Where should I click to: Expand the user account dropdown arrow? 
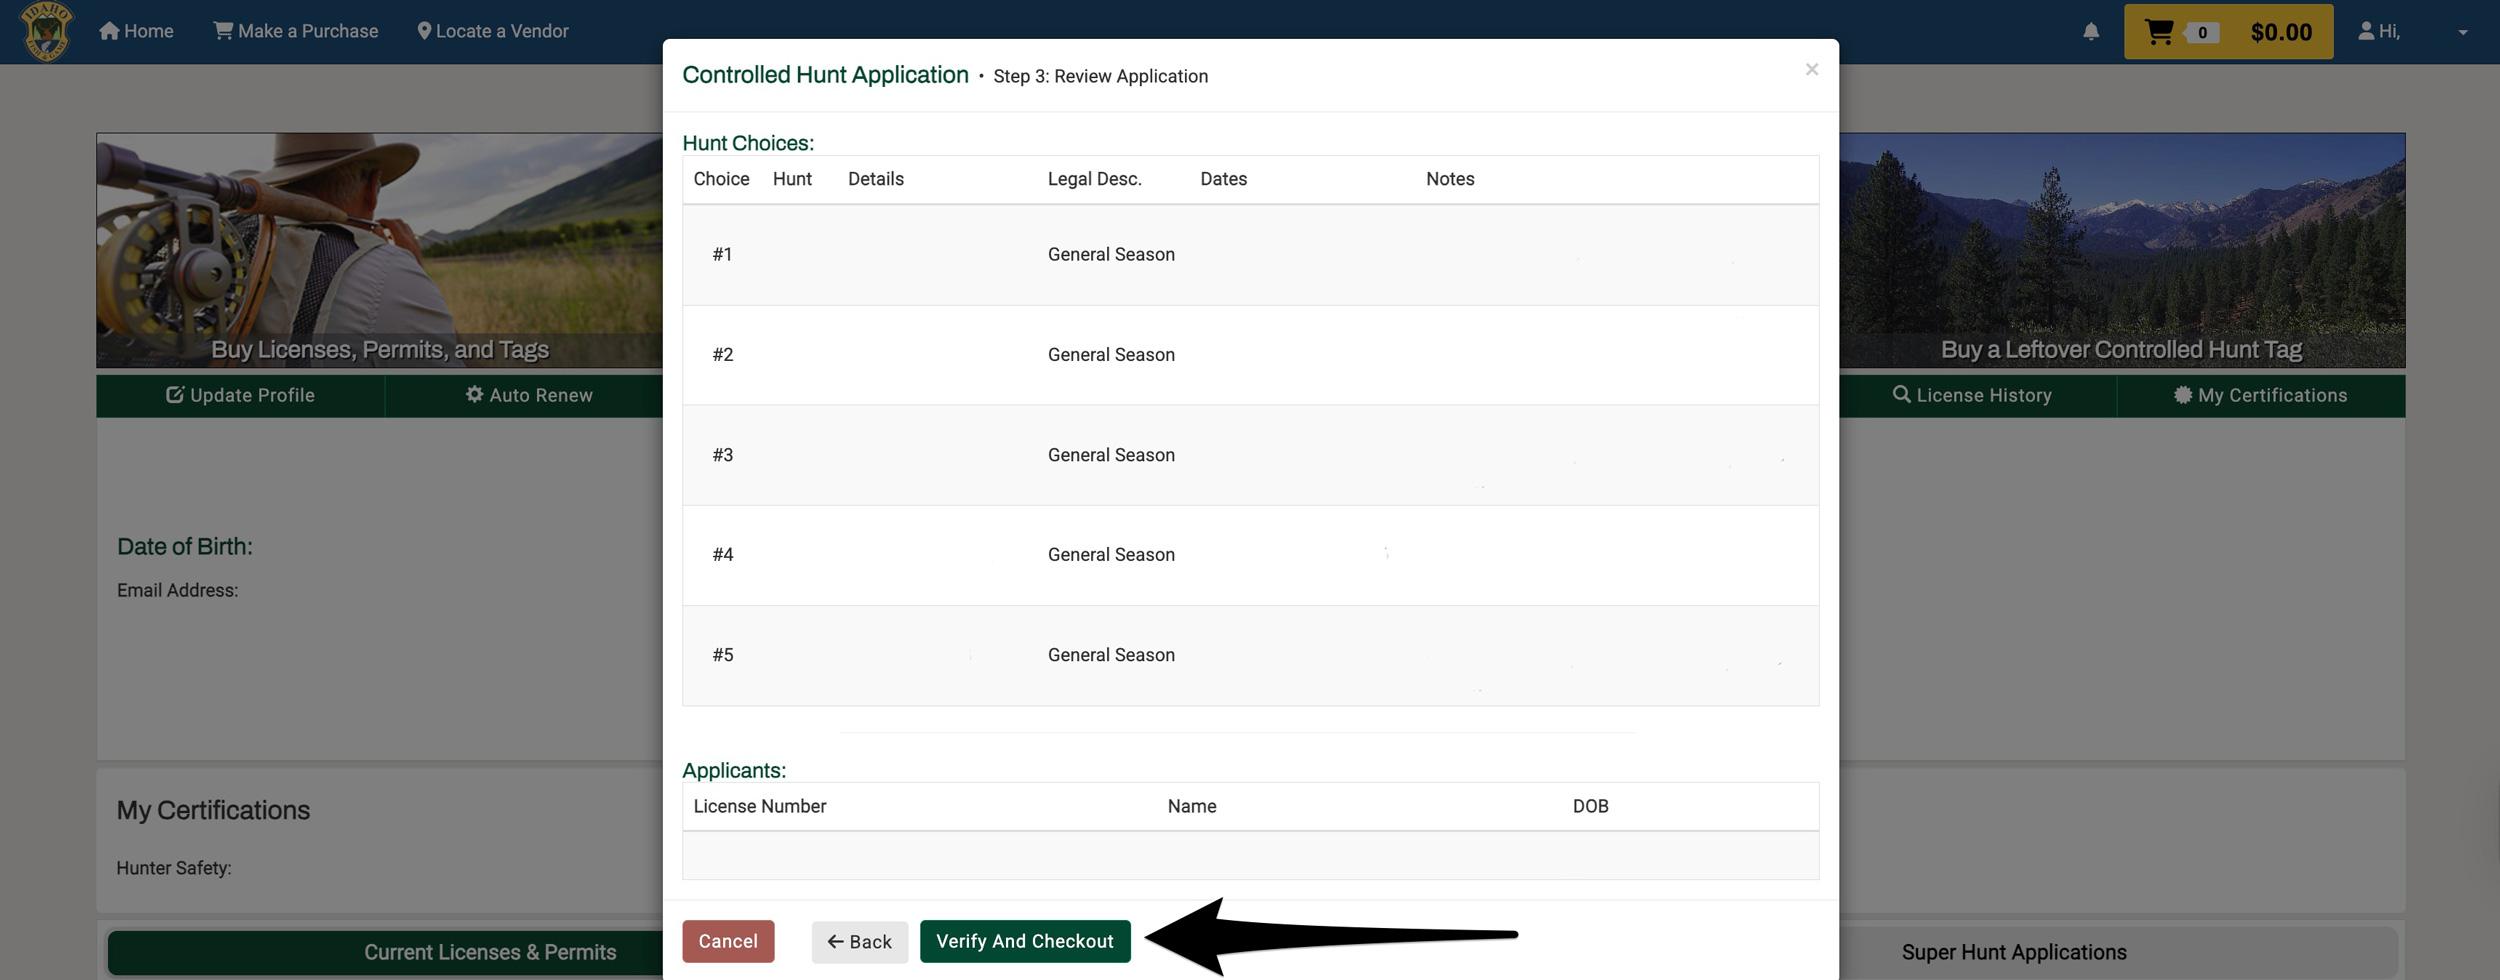(x=2462, y=32)
